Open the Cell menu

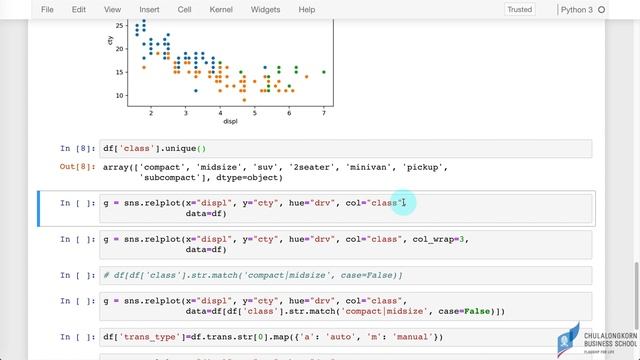pyautogui.click(x=184, y=9)
